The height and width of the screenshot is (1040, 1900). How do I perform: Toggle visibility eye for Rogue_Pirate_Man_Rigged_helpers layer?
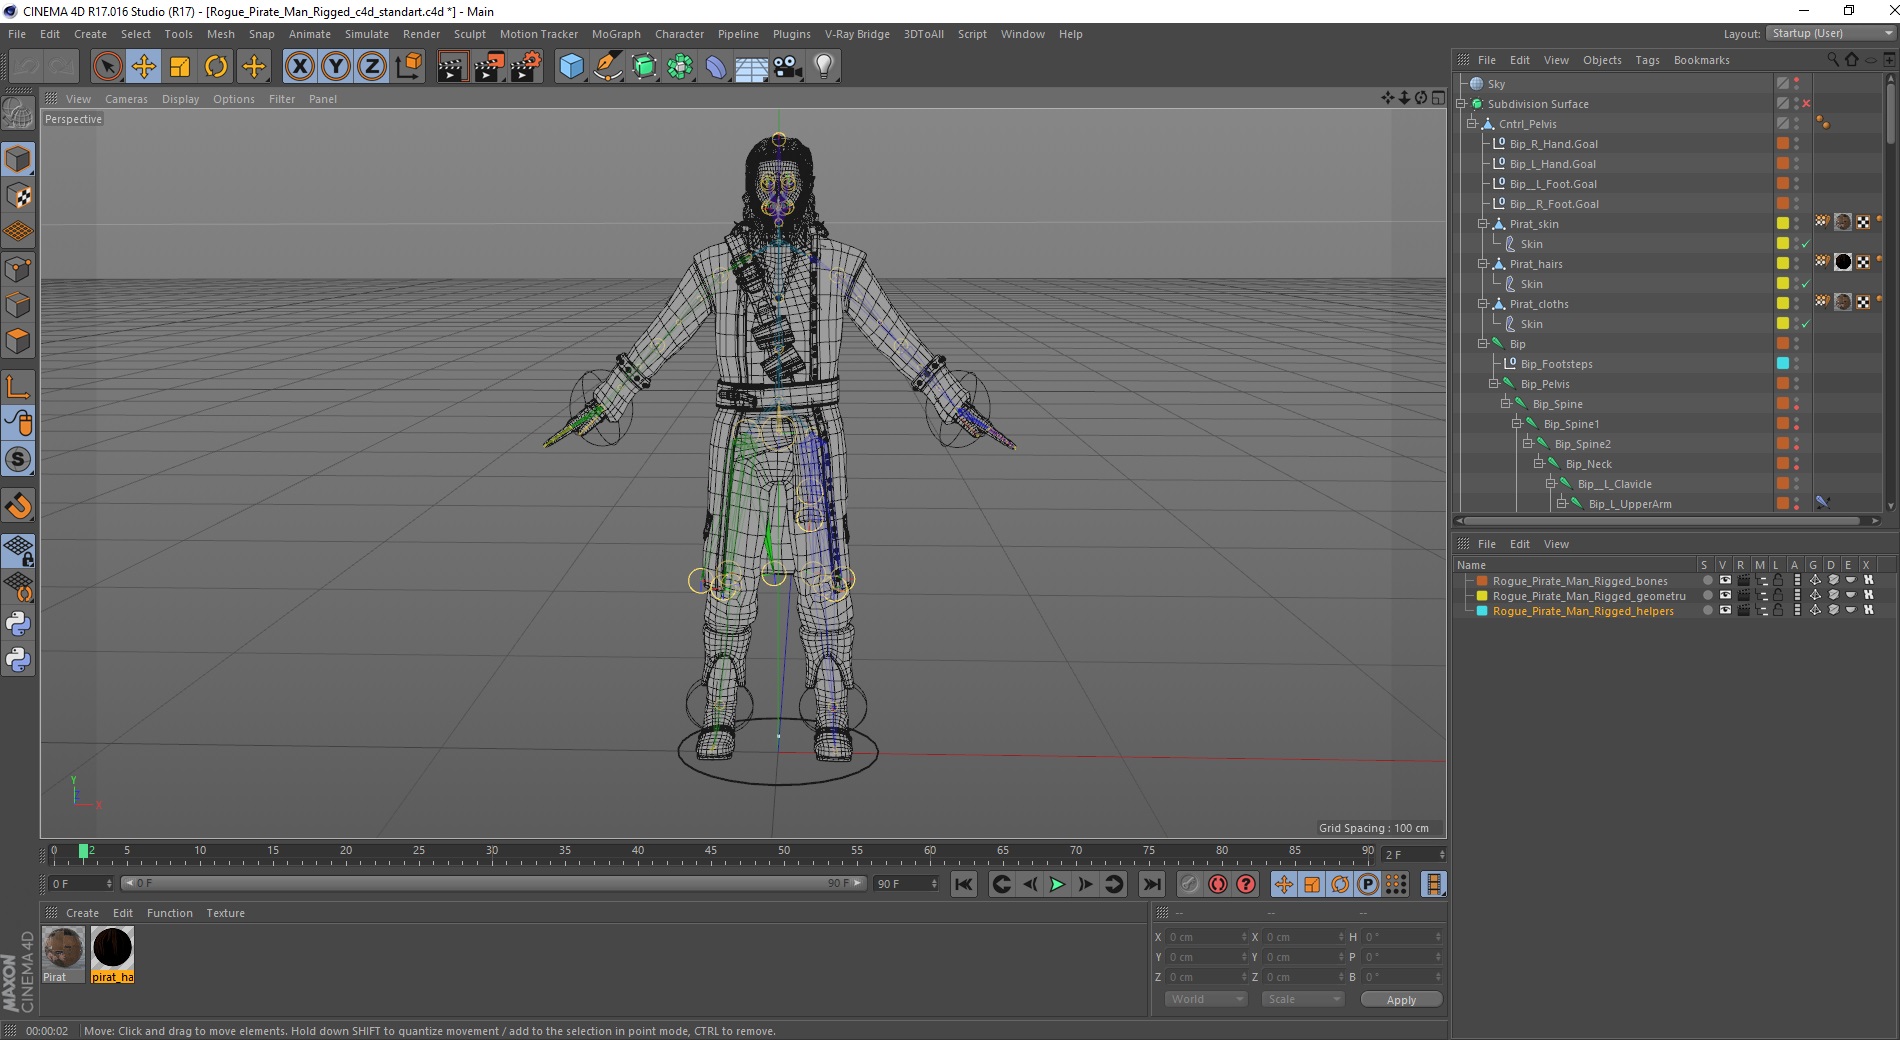coord(1725,610)
